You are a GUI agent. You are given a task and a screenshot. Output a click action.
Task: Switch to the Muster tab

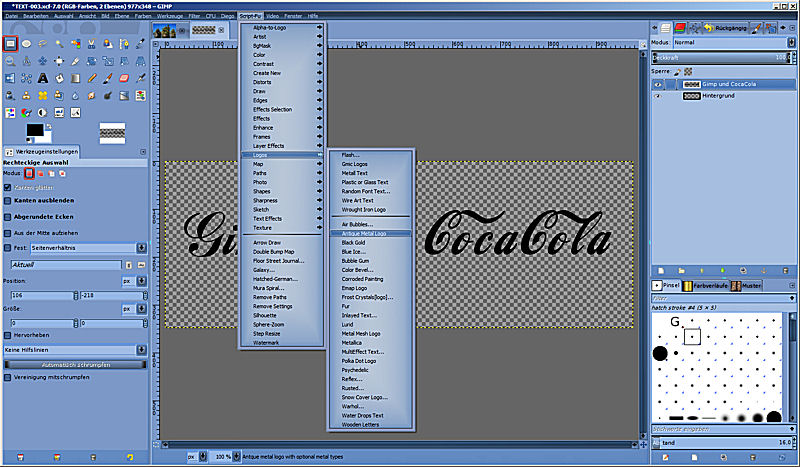coord(746,286)
